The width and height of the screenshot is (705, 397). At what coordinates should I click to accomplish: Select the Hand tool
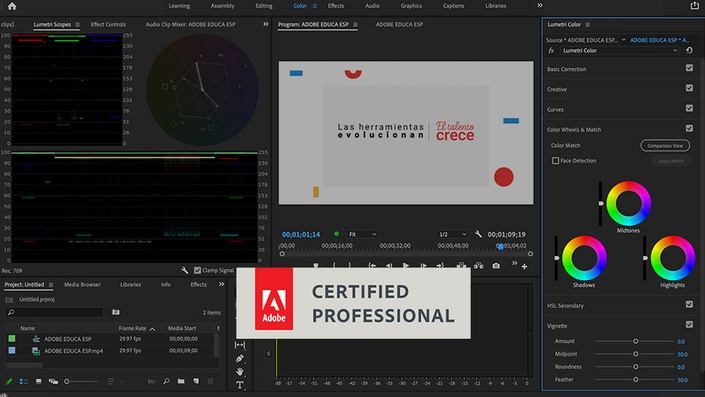point(240,371)
